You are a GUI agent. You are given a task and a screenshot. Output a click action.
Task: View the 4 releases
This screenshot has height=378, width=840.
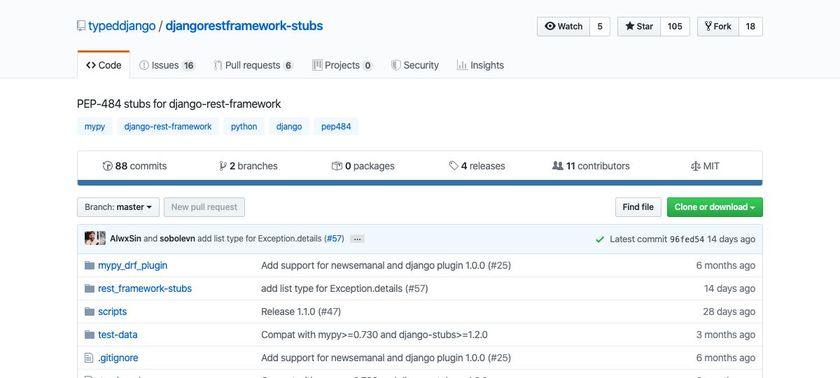pos(483,166)
